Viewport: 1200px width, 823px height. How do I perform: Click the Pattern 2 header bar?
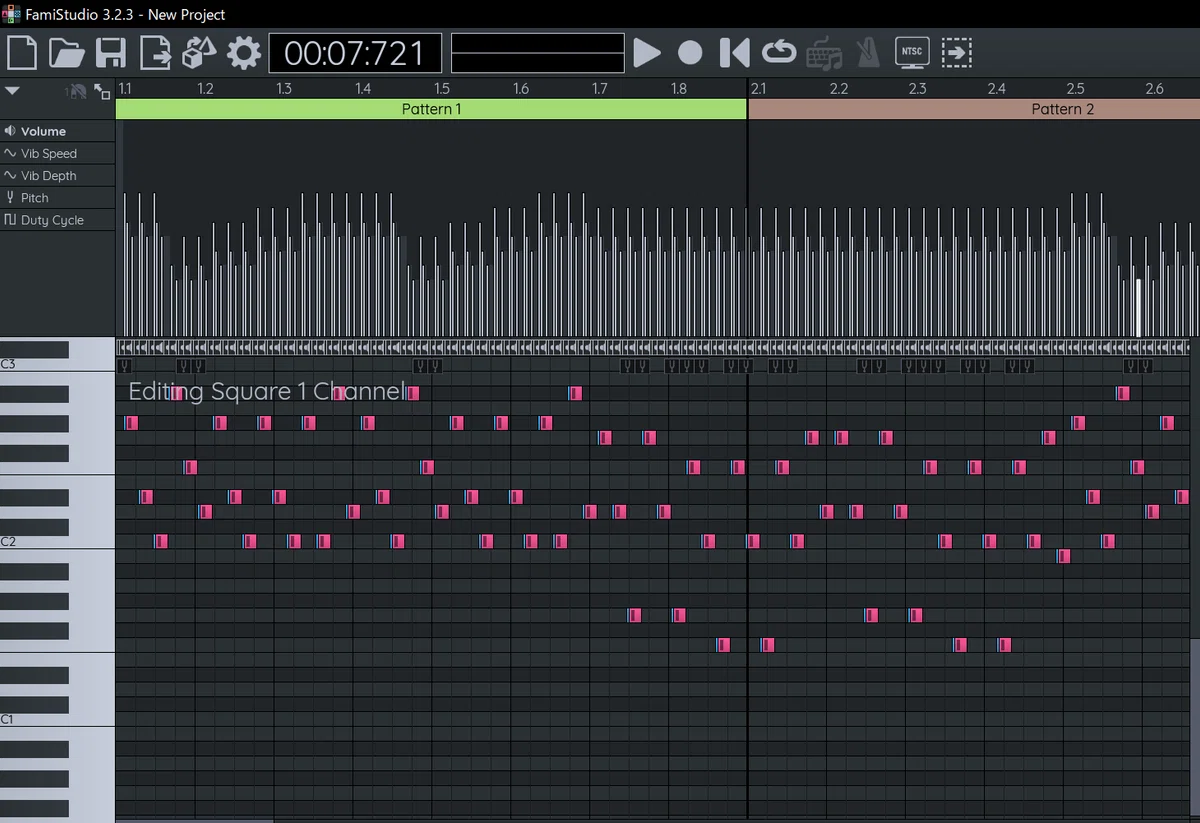coord(974,109)
